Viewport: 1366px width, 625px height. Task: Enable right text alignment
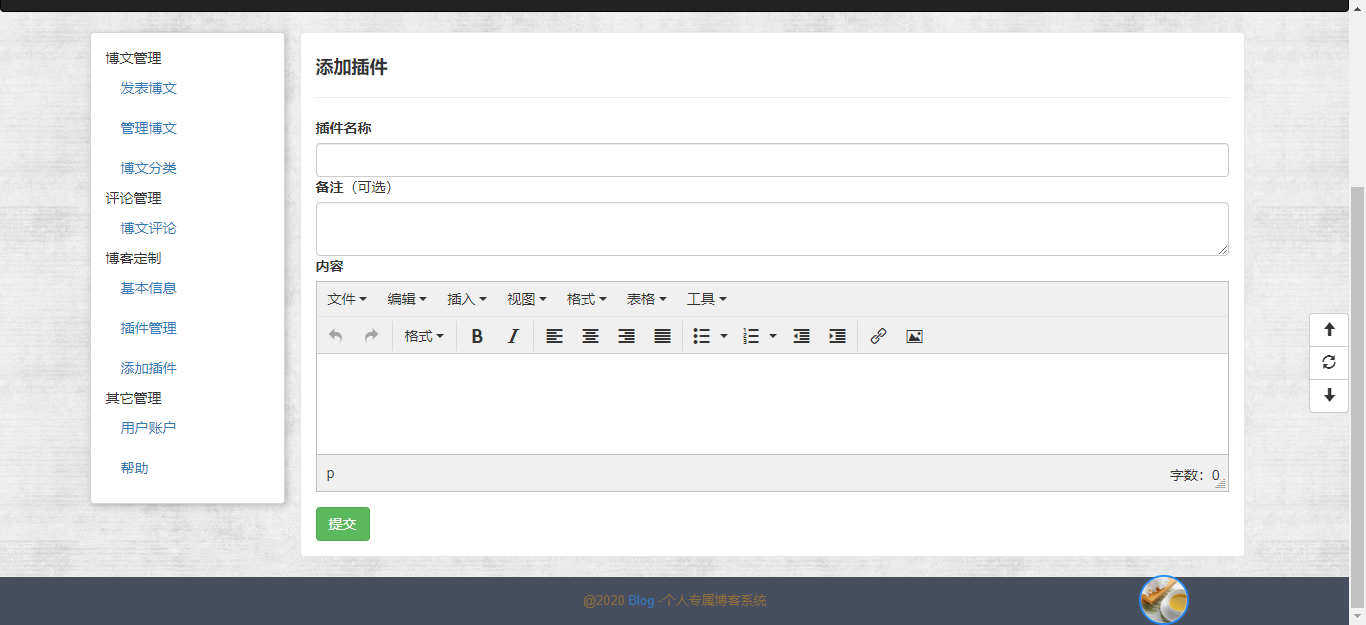[x=627, y=336]
